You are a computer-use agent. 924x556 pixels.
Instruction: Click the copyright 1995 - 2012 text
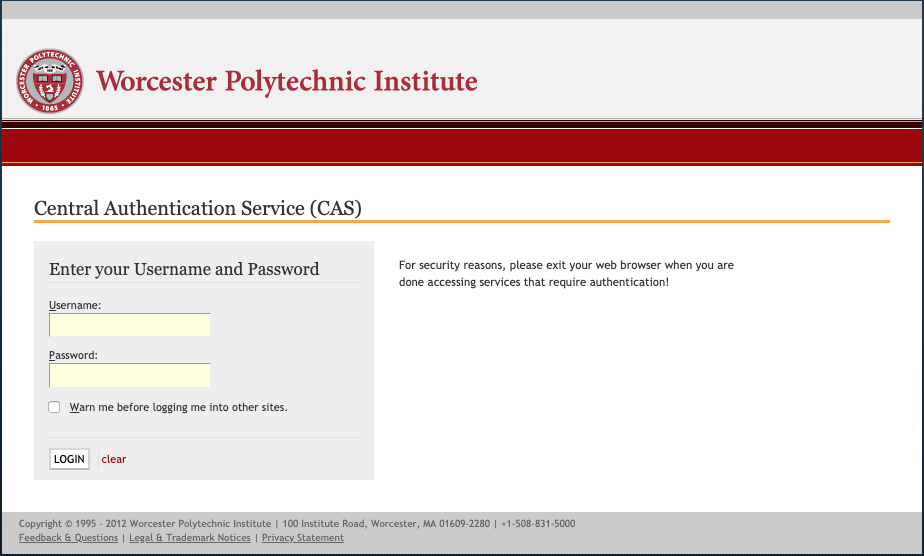pos(145,524)
